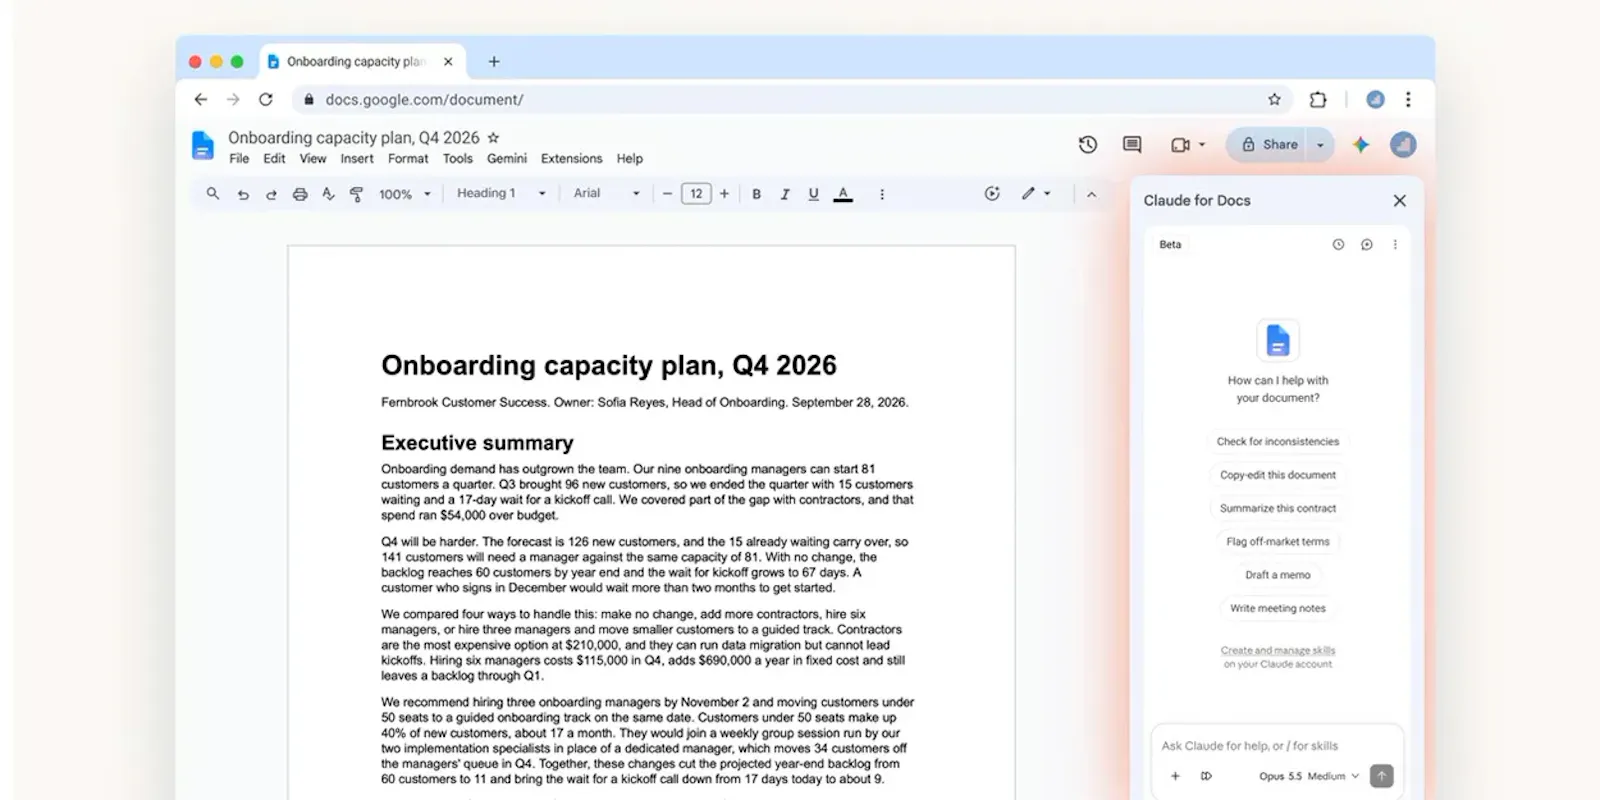Image resolution: width=1600 pixels, height=800 pixels.
Task: Toggle italic formatting
Action: click(x=785, y=194)
